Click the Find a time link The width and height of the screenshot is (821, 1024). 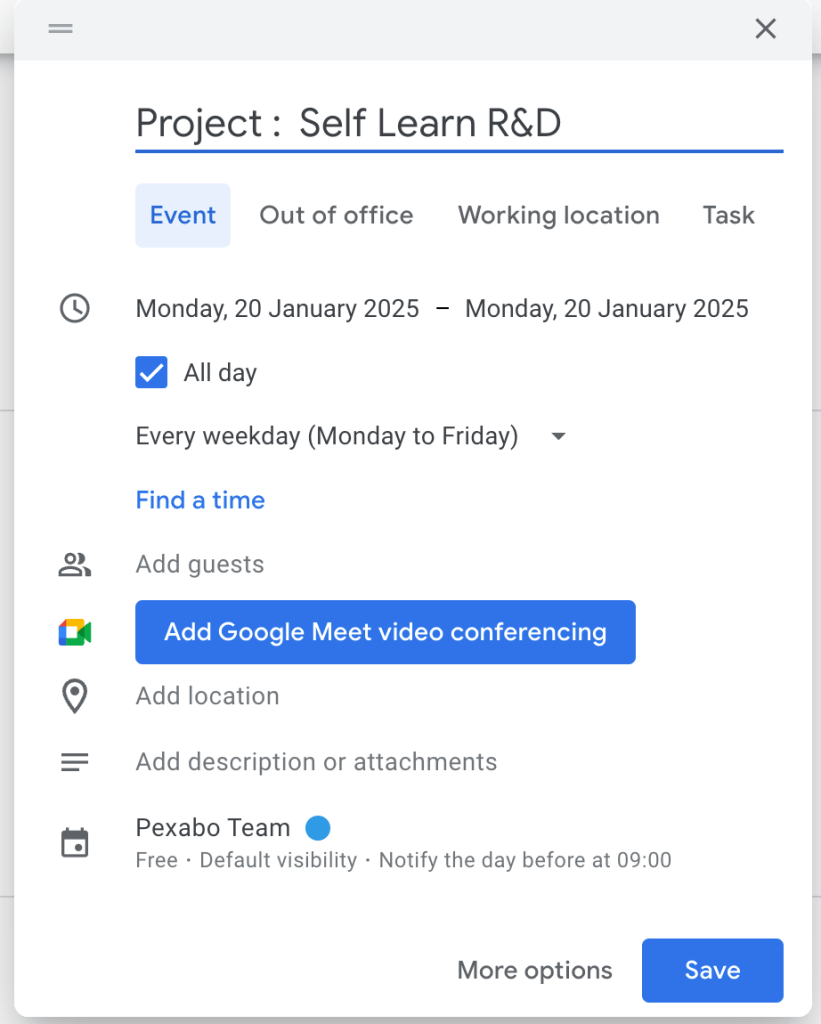tap(201, 500)
